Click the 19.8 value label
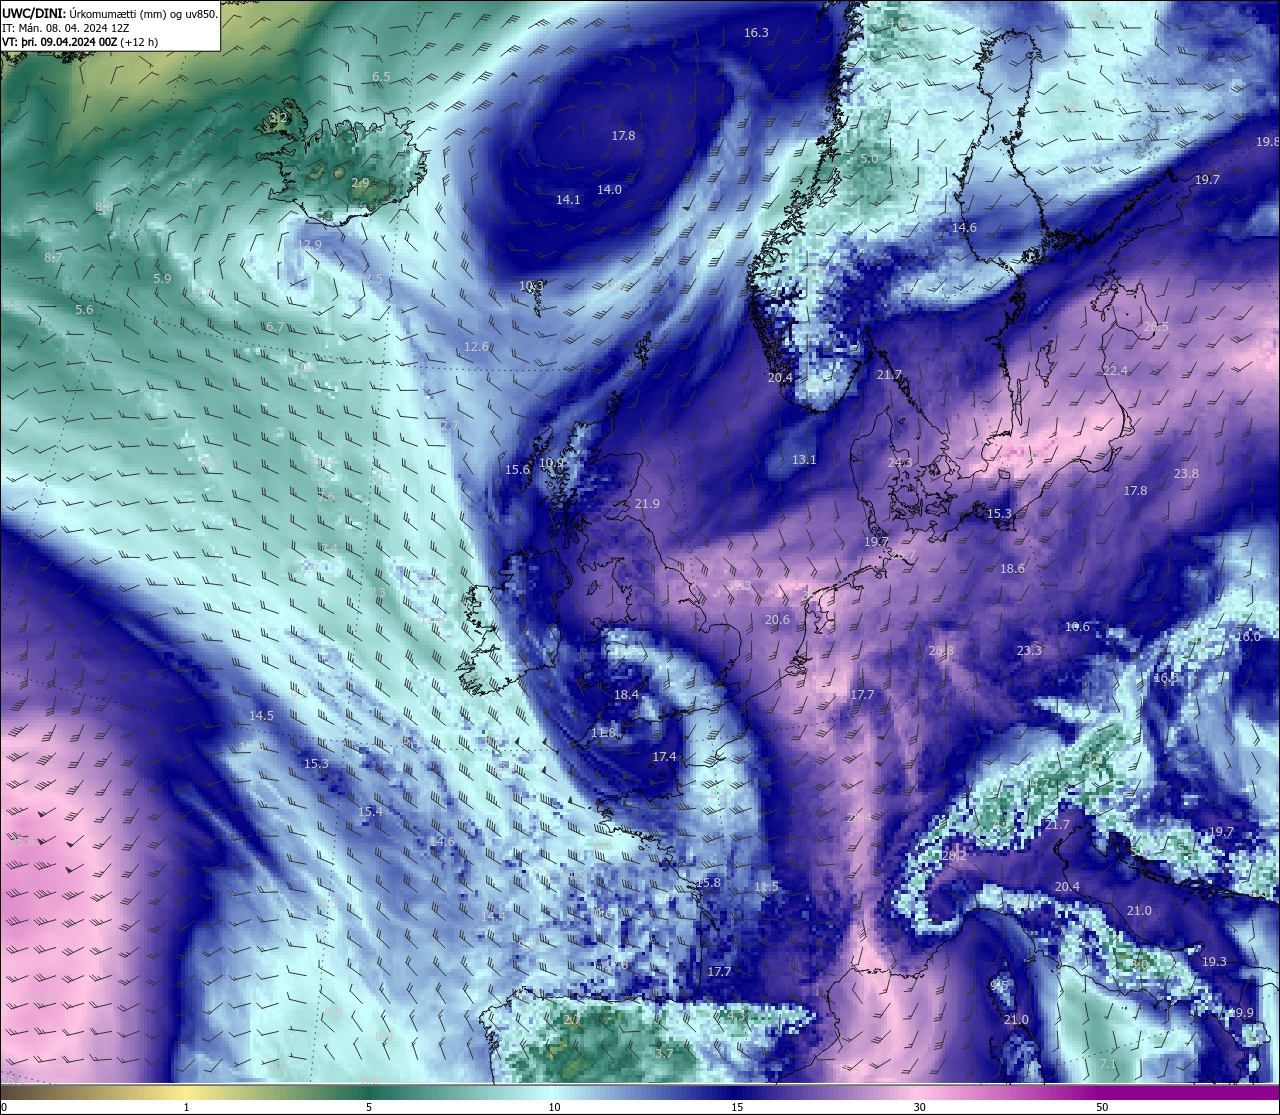This screenshot has width=1280, height=1115. pos(1267,142)
